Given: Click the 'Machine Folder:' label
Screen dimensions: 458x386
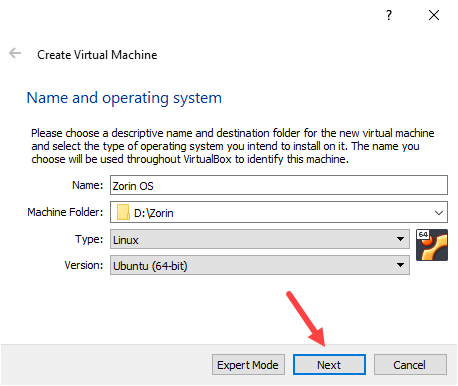Looking at the screenshot, I should 65,212.
